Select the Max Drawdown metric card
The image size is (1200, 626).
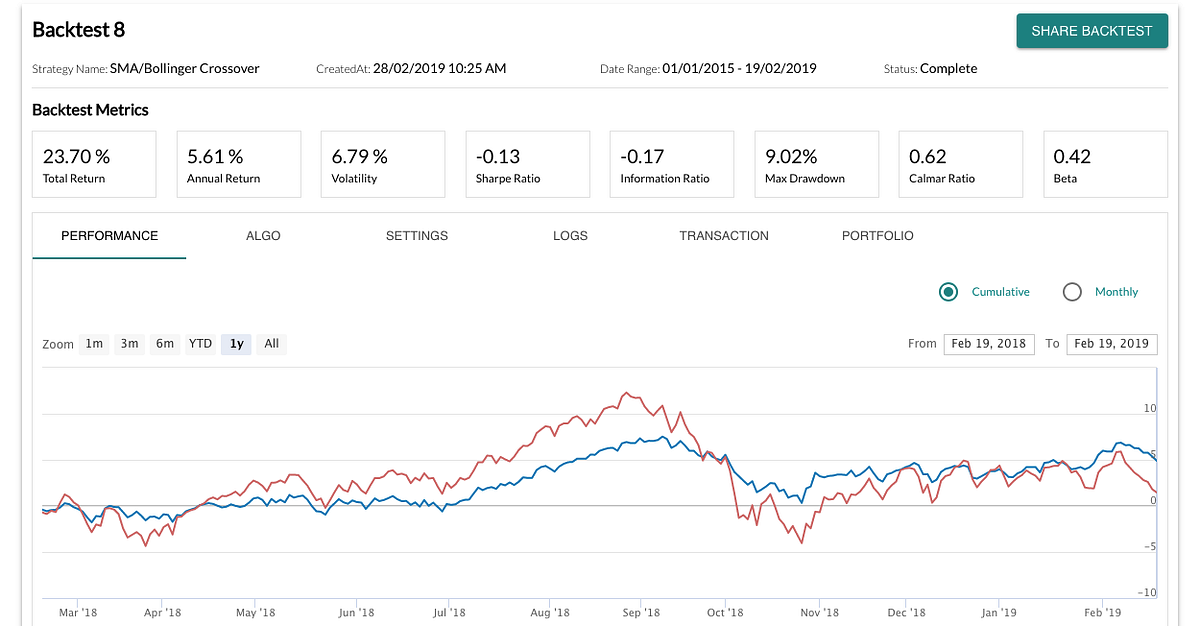(x=816, y=164)
